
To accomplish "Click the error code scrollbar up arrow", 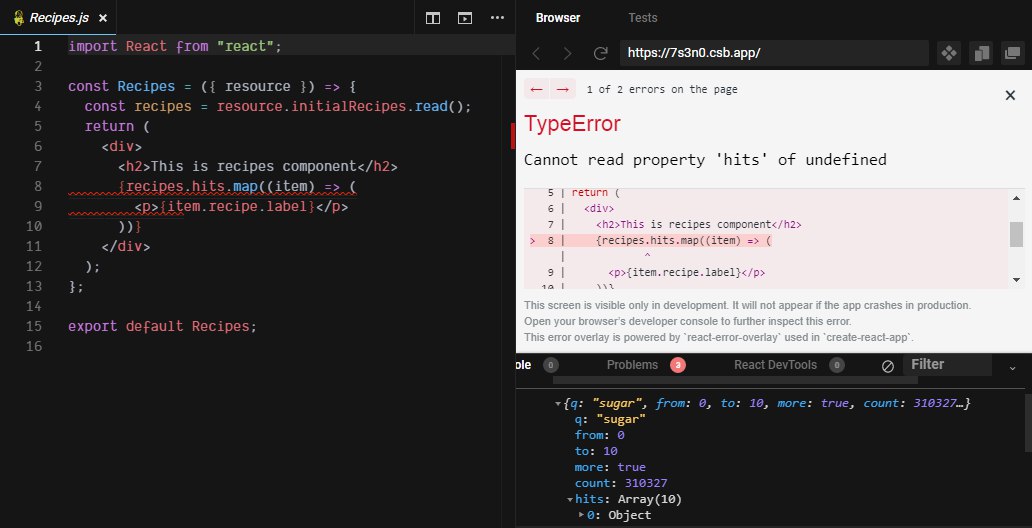I will pyautogui.click(x=1017, y=198).
